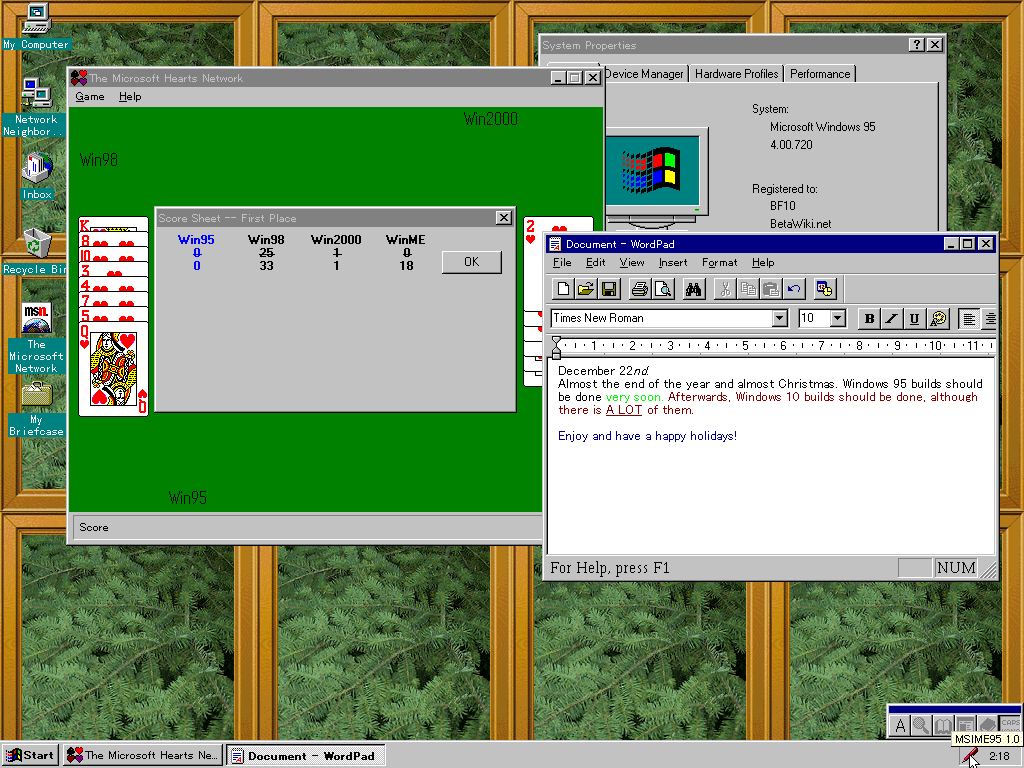This screenshot has height=768, width=1024.
Task: Switch to the Device Manager tab
Action: coord(644,74)
